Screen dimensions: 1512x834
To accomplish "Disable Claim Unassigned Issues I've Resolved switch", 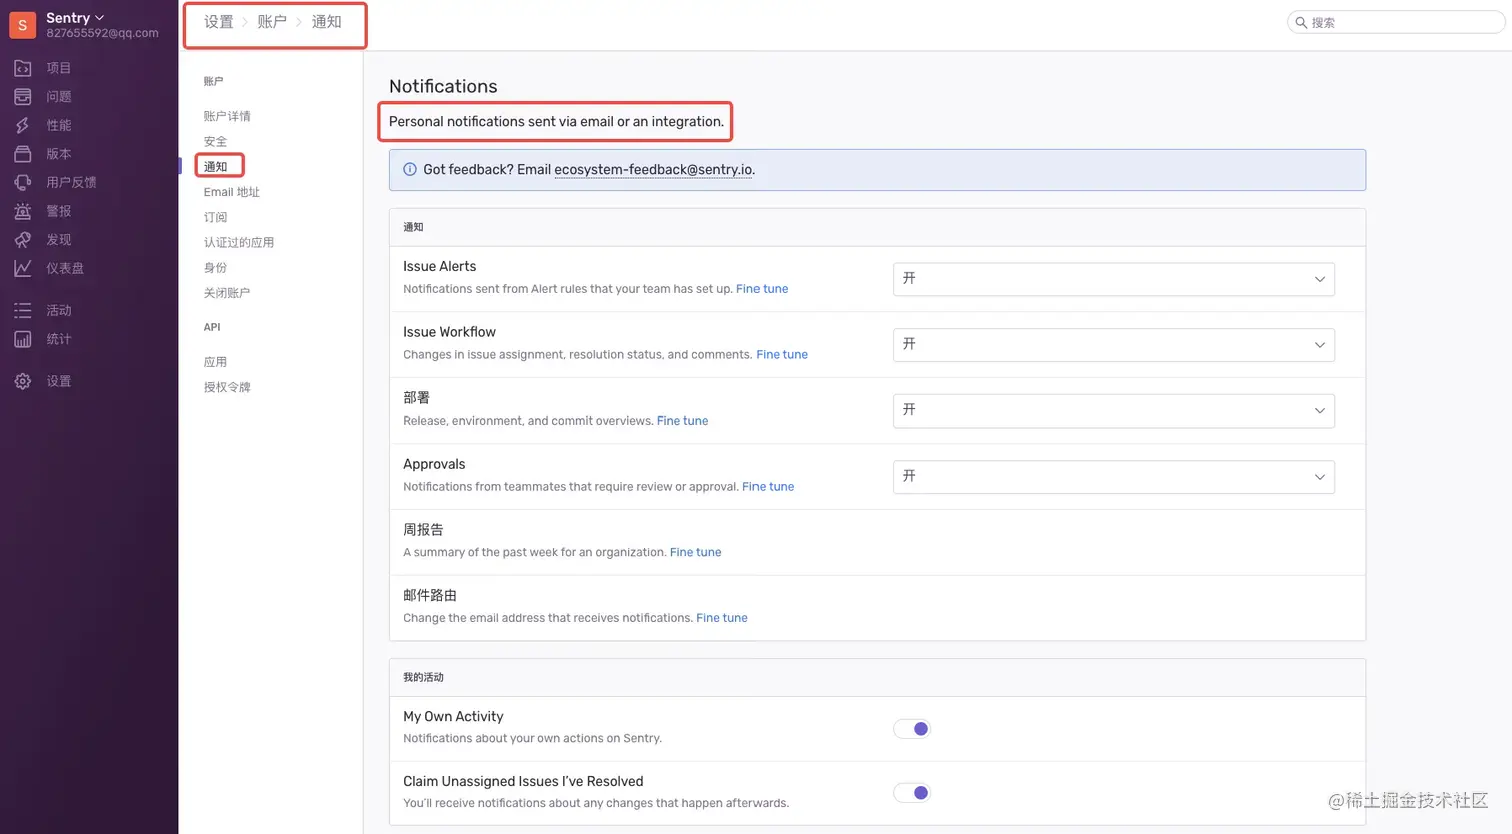I will point(912,793).
